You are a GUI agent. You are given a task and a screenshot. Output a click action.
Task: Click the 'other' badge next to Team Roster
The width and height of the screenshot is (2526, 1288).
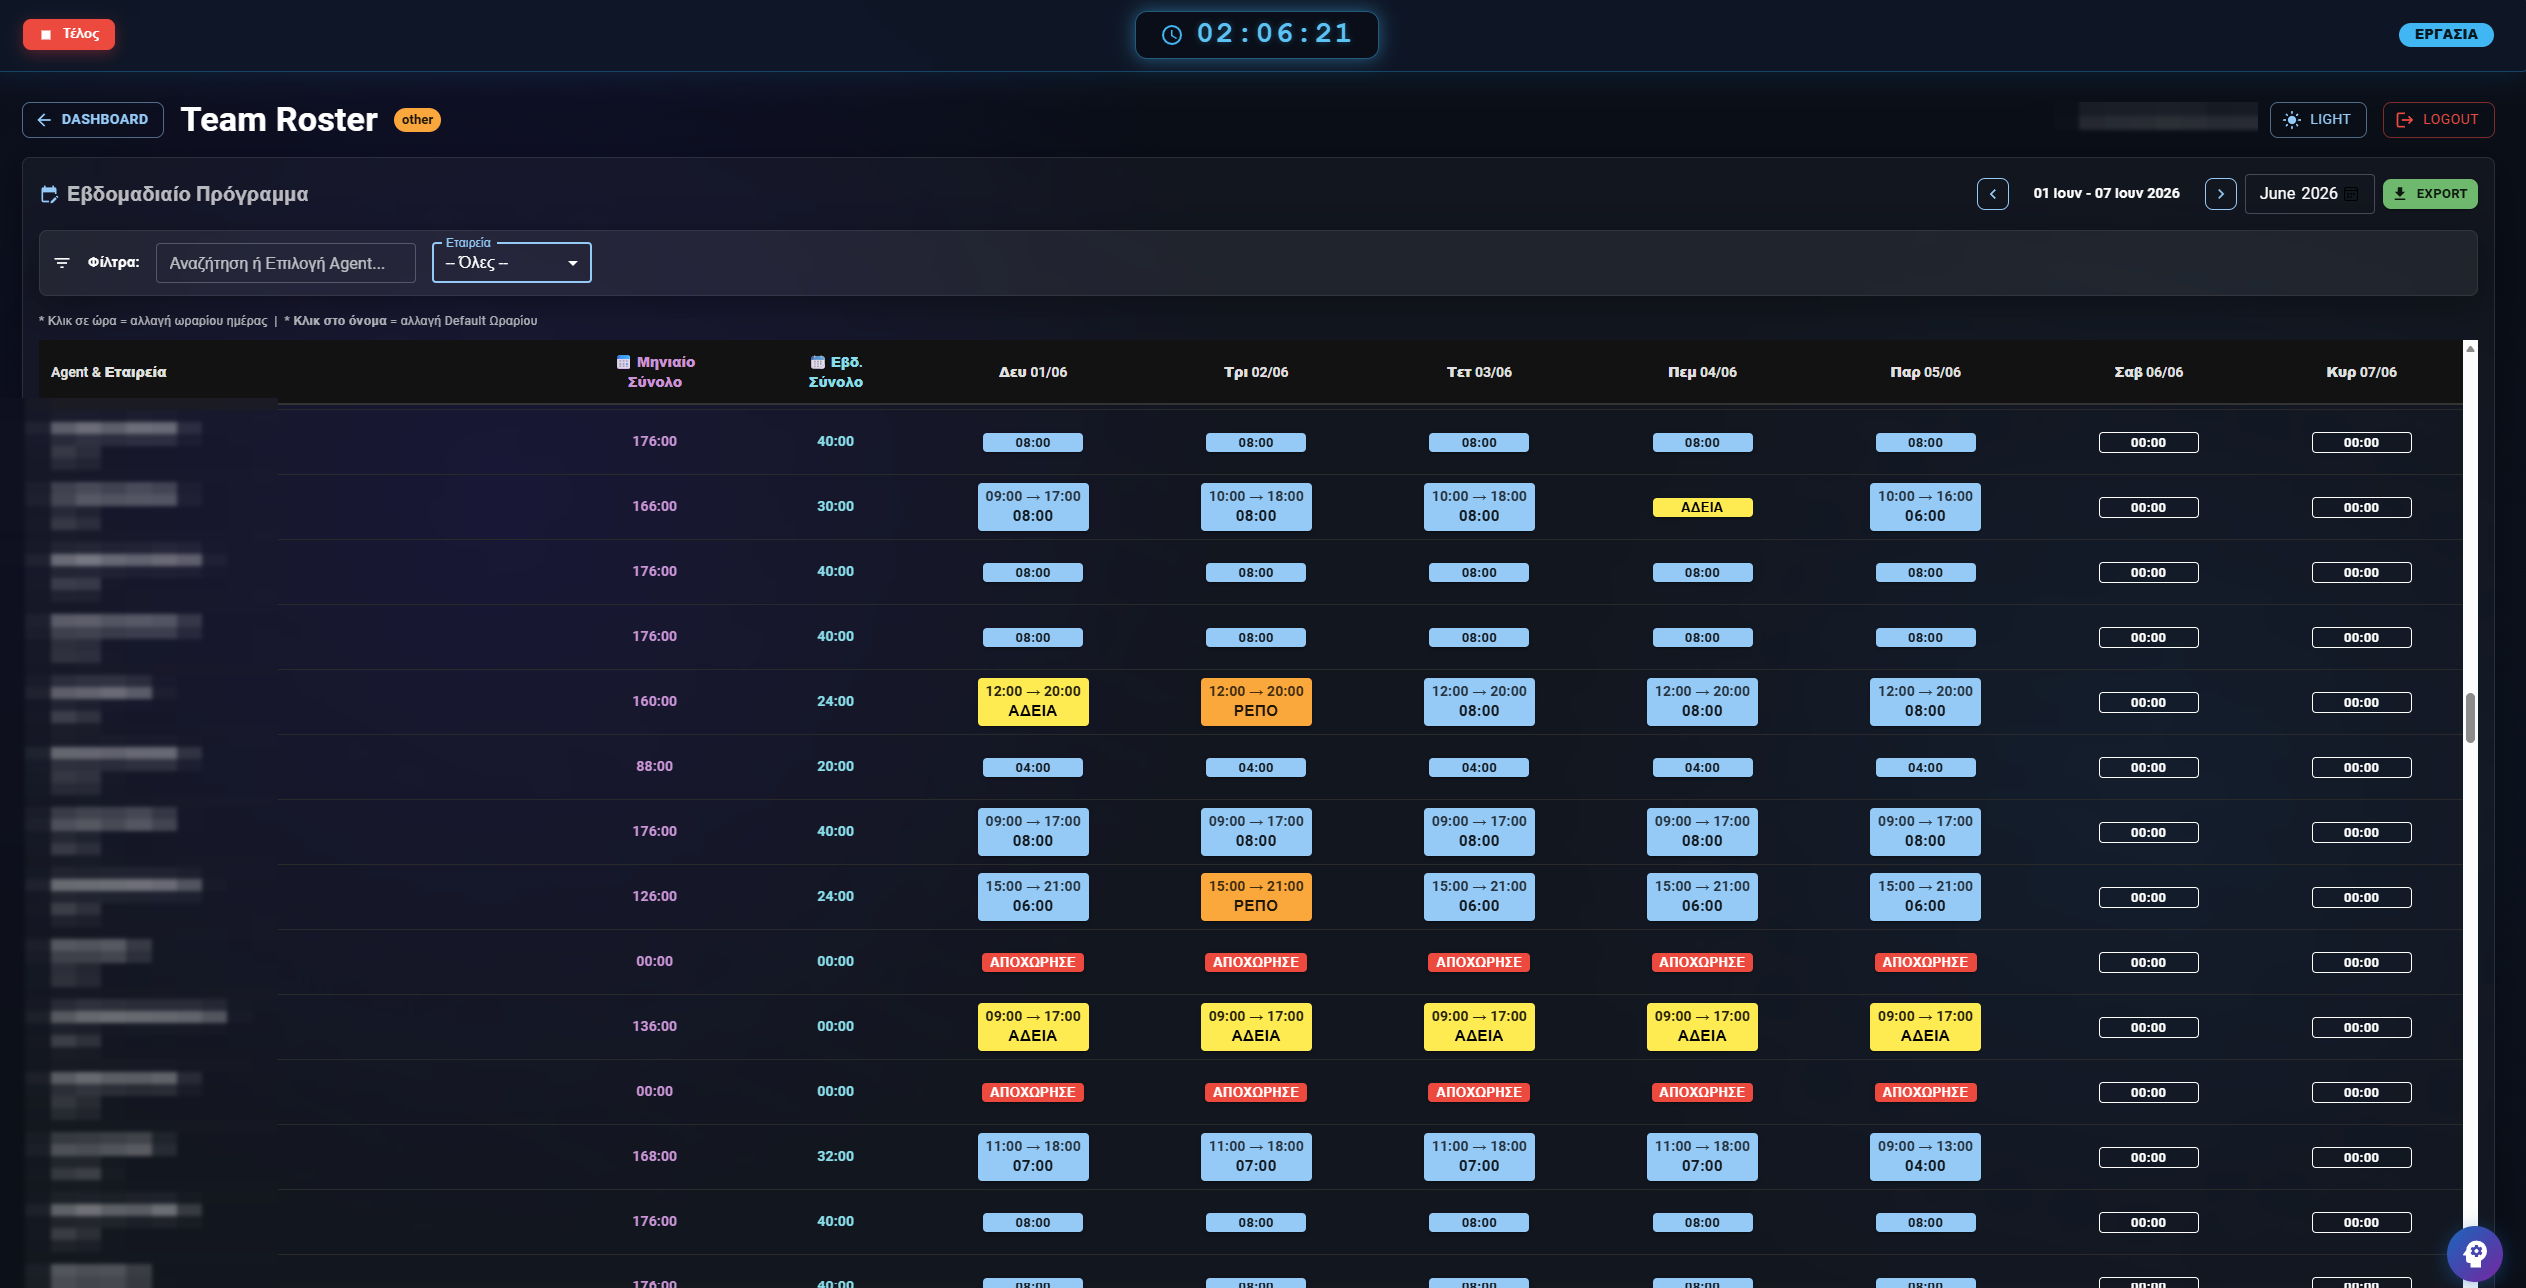417,120
